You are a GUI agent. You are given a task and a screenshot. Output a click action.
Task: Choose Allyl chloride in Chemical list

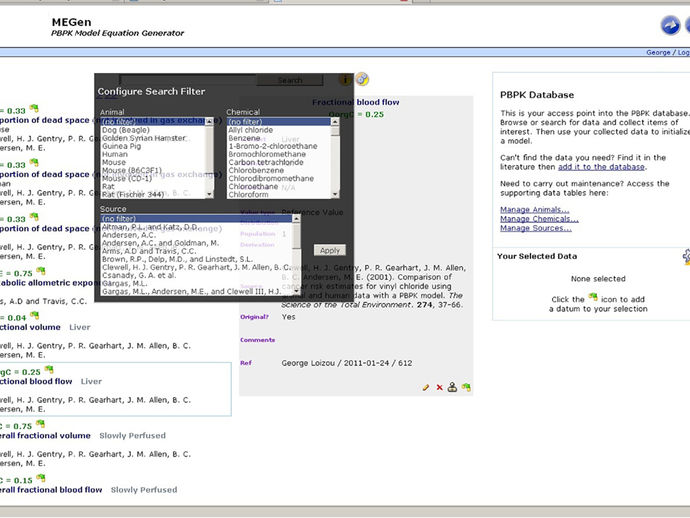[x=279, y=130]
